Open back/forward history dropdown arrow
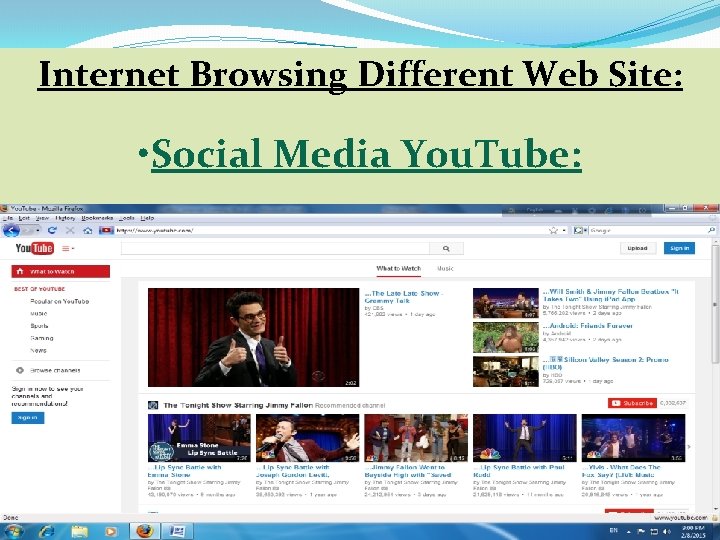 [x=38, y=230]
